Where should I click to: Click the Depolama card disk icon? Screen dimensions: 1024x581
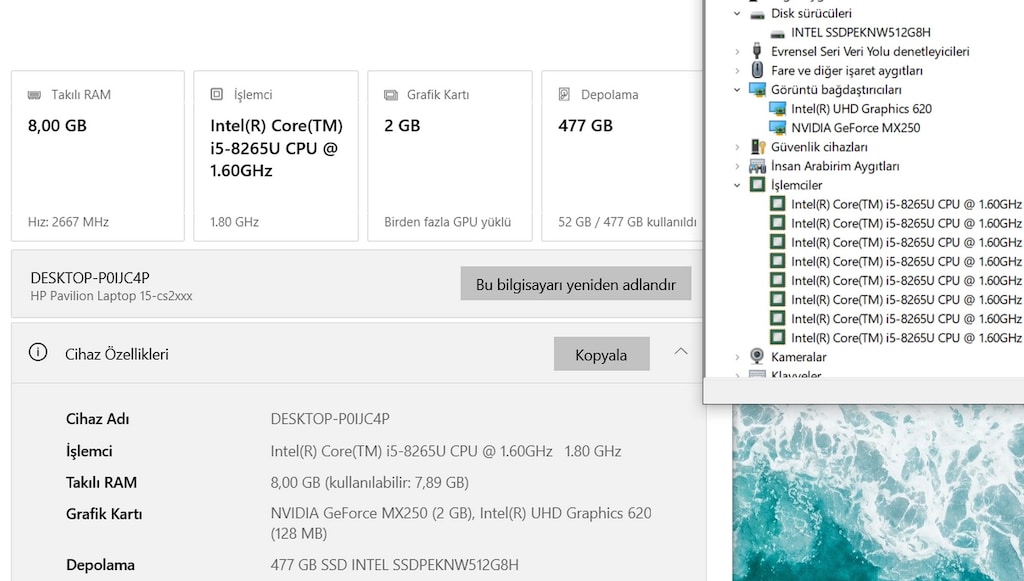click(564, 95)
